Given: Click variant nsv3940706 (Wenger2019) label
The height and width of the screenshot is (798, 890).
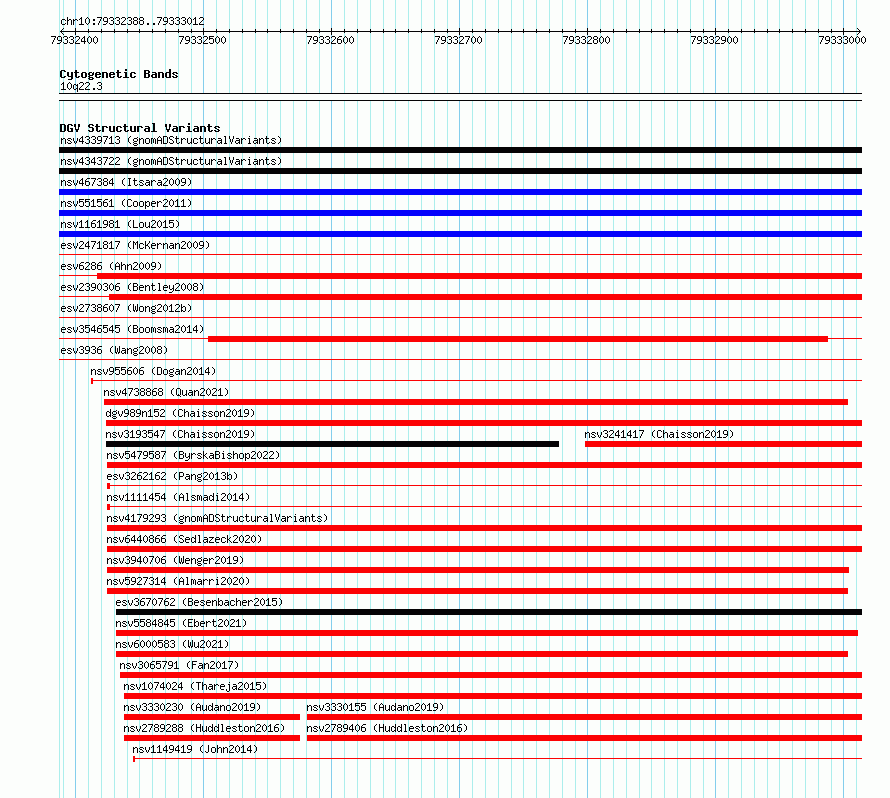Looking at the screenshot, I should click(175, 560).
